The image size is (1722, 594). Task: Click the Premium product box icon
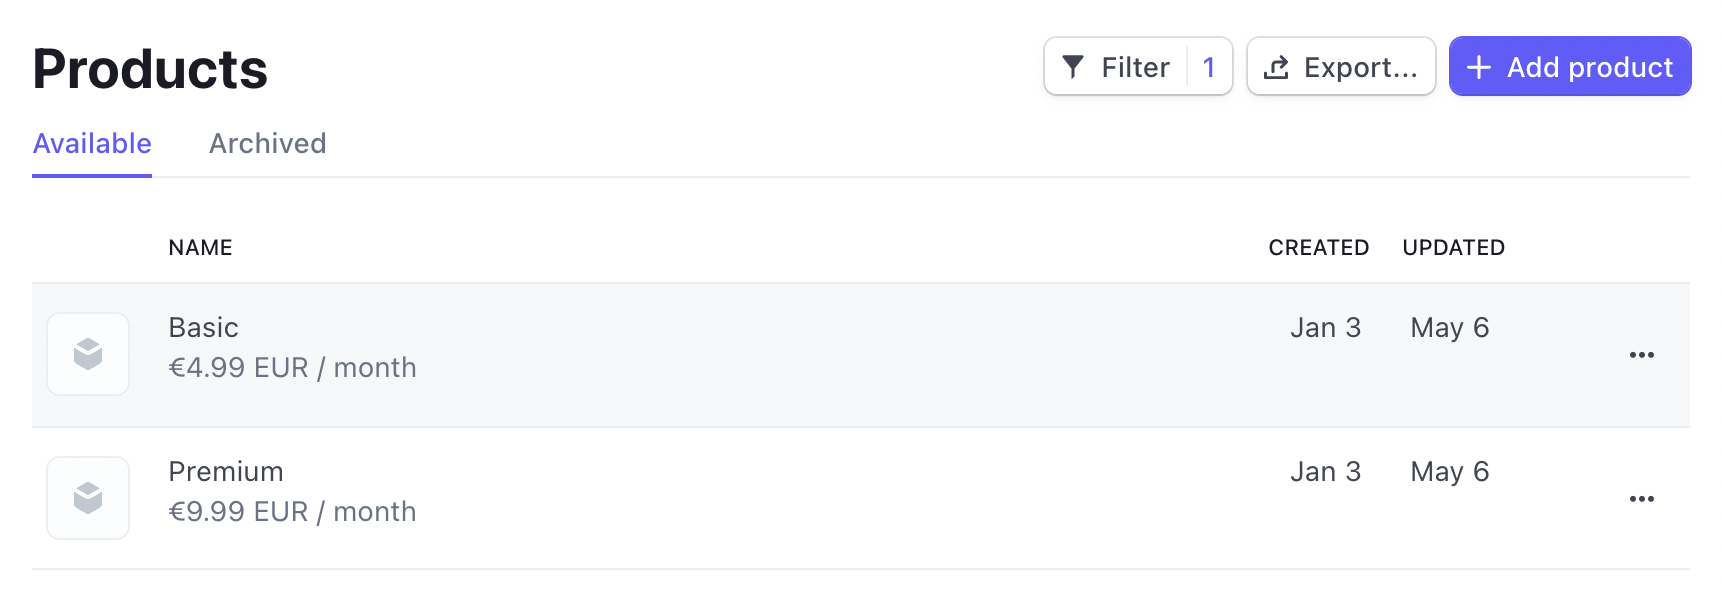point(88,498)
